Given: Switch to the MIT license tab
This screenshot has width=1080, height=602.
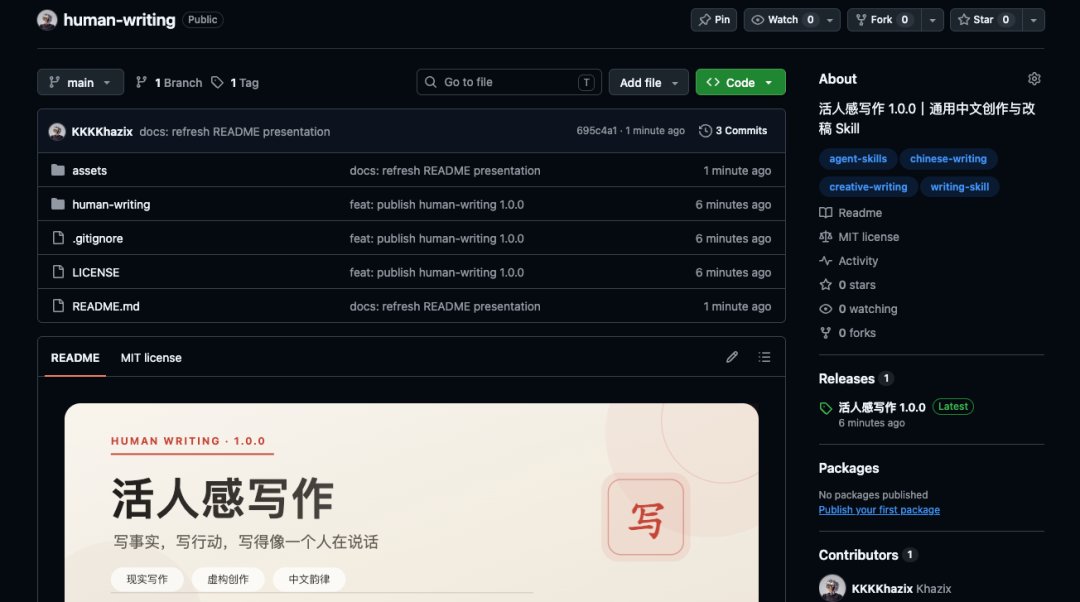Looking at the screenshot, I should [x=151, y=357].
